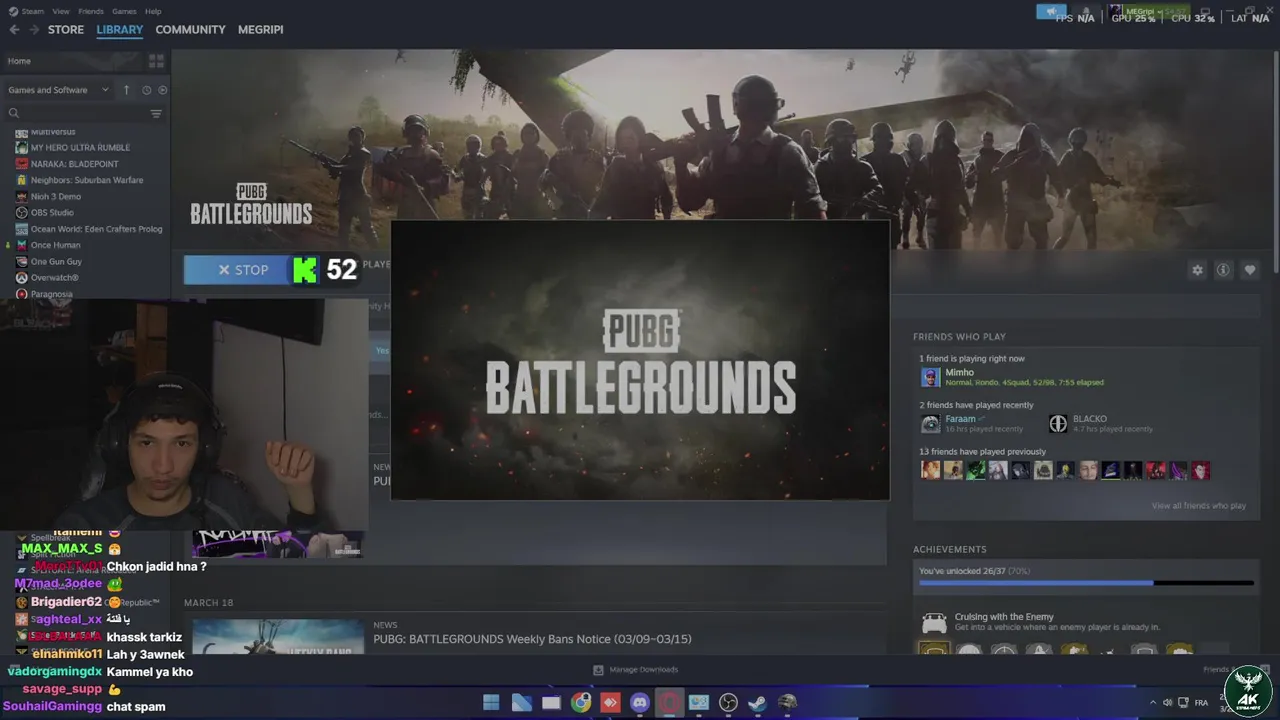The height and width of the screenshot is (720, 1280).
Task: Select Nioh 3 Demo in library
Action: point(55,196)
